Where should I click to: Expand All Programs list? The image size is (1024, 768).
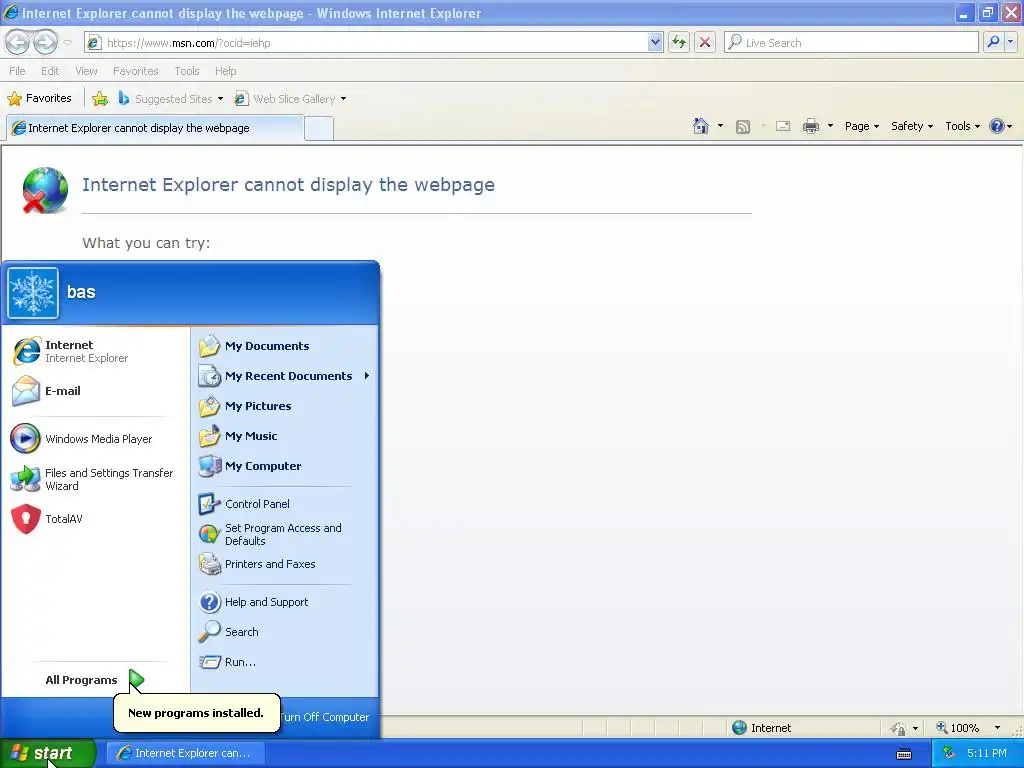pyautogui.click(x=95, y=680)
